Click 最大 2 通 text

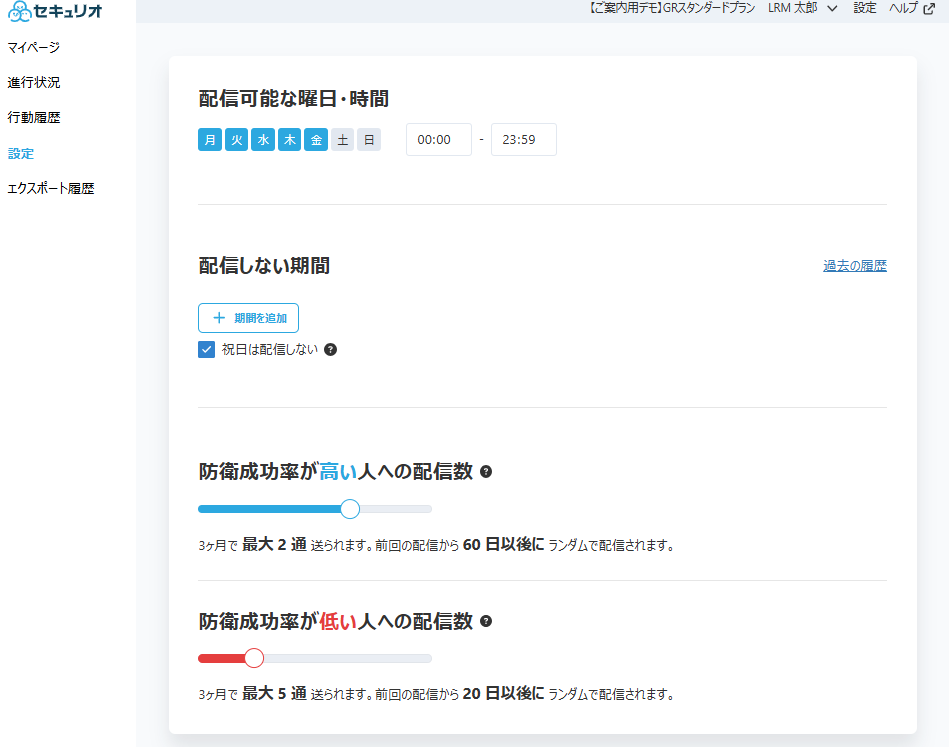tap(274, 545)
